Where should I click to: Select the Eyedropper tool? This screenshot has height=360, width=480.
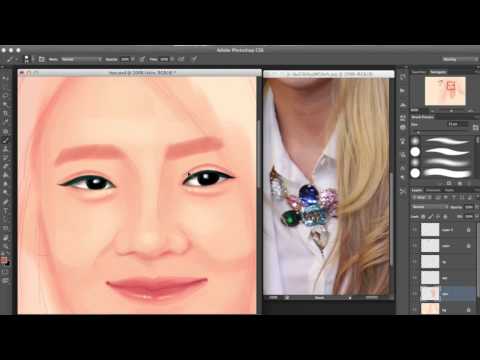point(5,122)
